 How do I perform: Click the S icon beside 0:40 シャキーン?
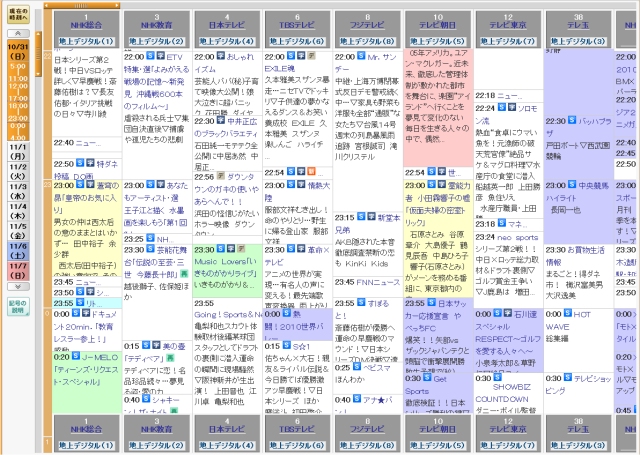[146, 399]
